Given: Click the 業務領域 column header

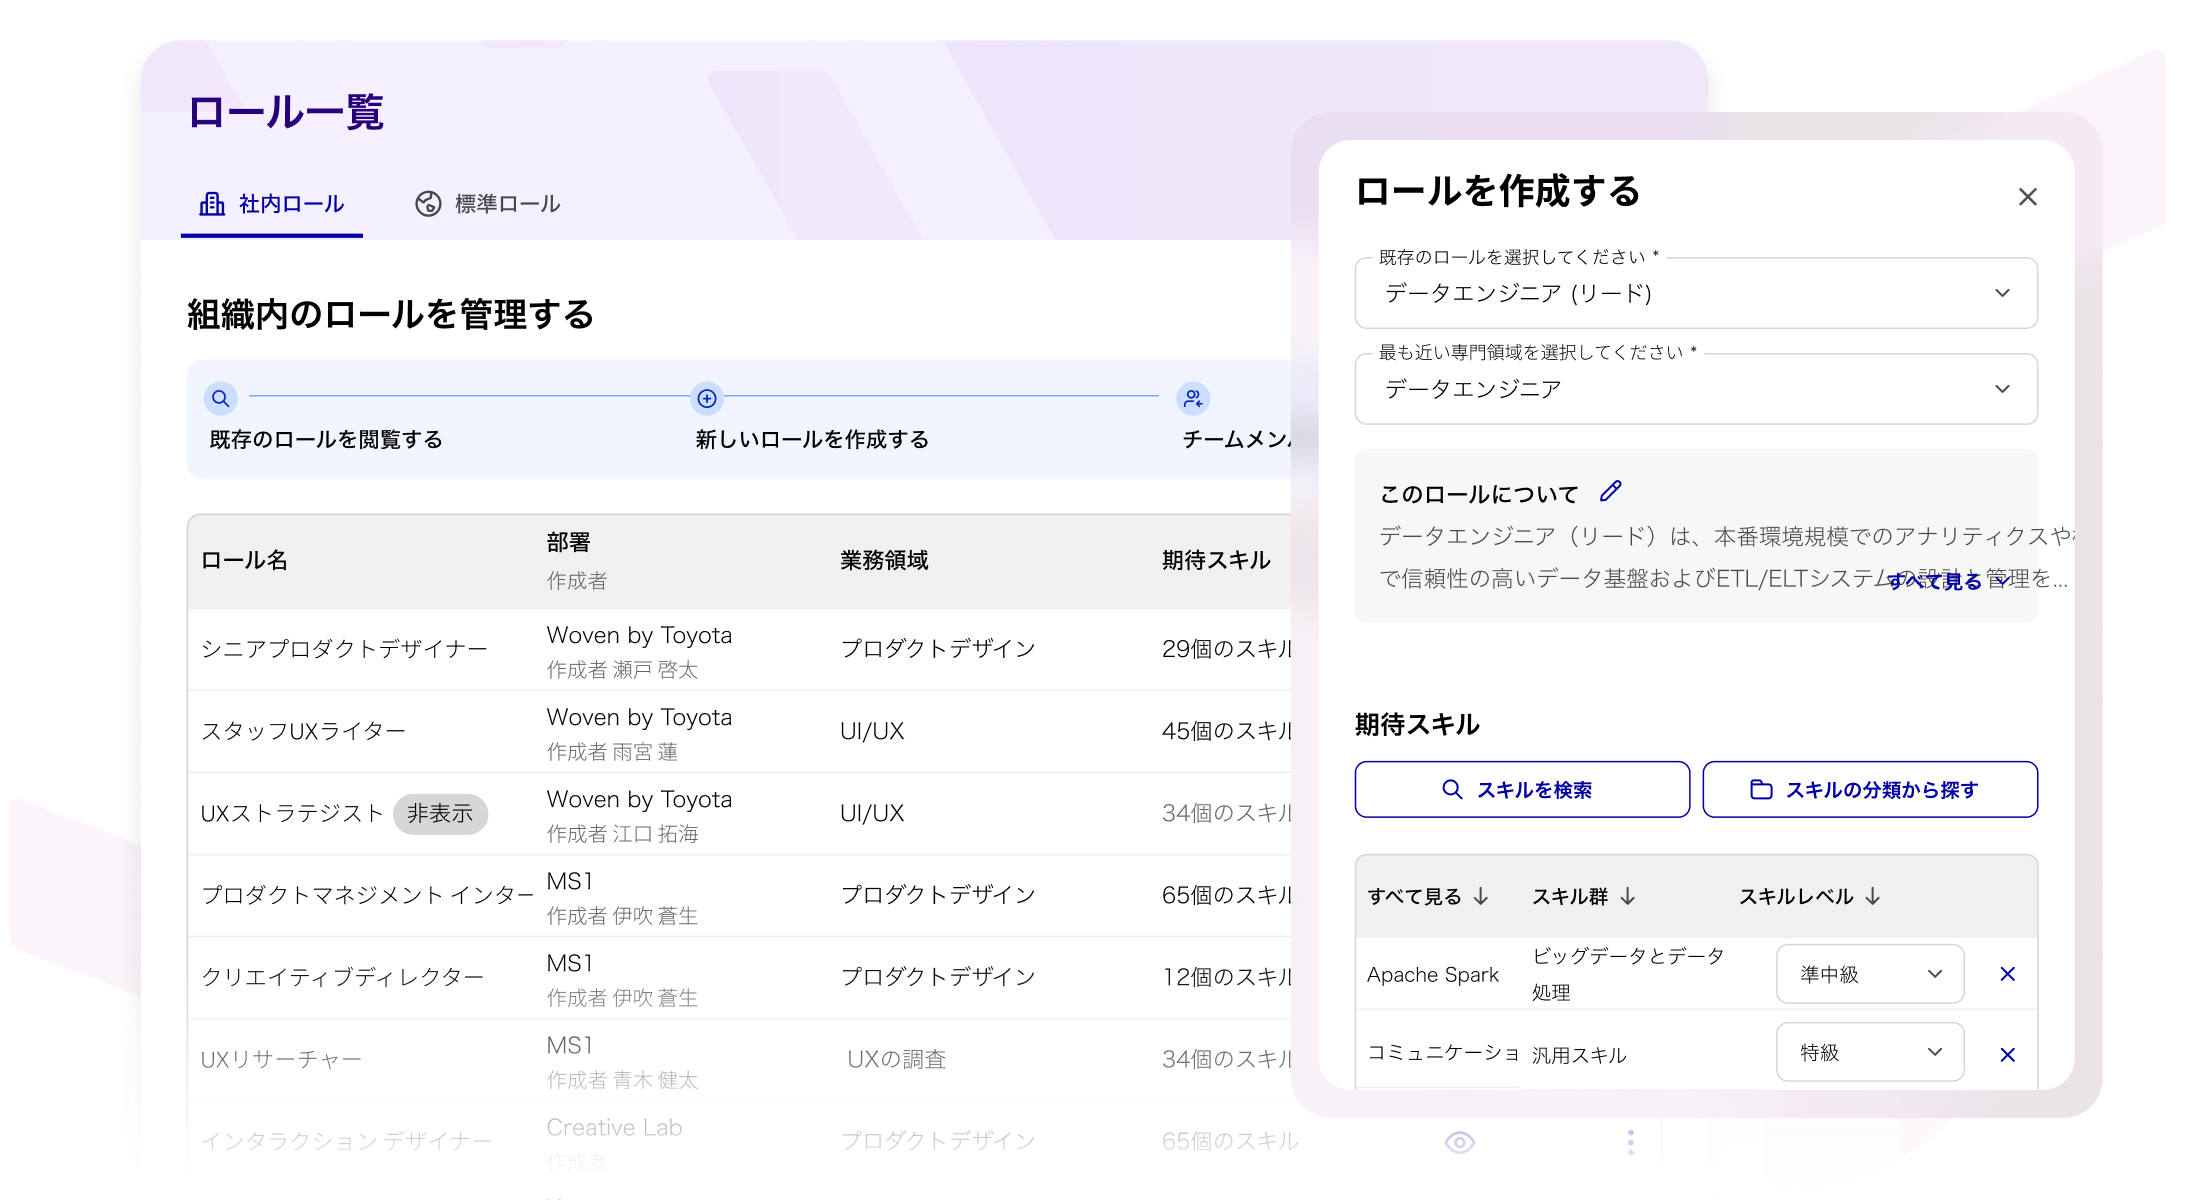Looking at the screenshot, I should tap(884, 560).
